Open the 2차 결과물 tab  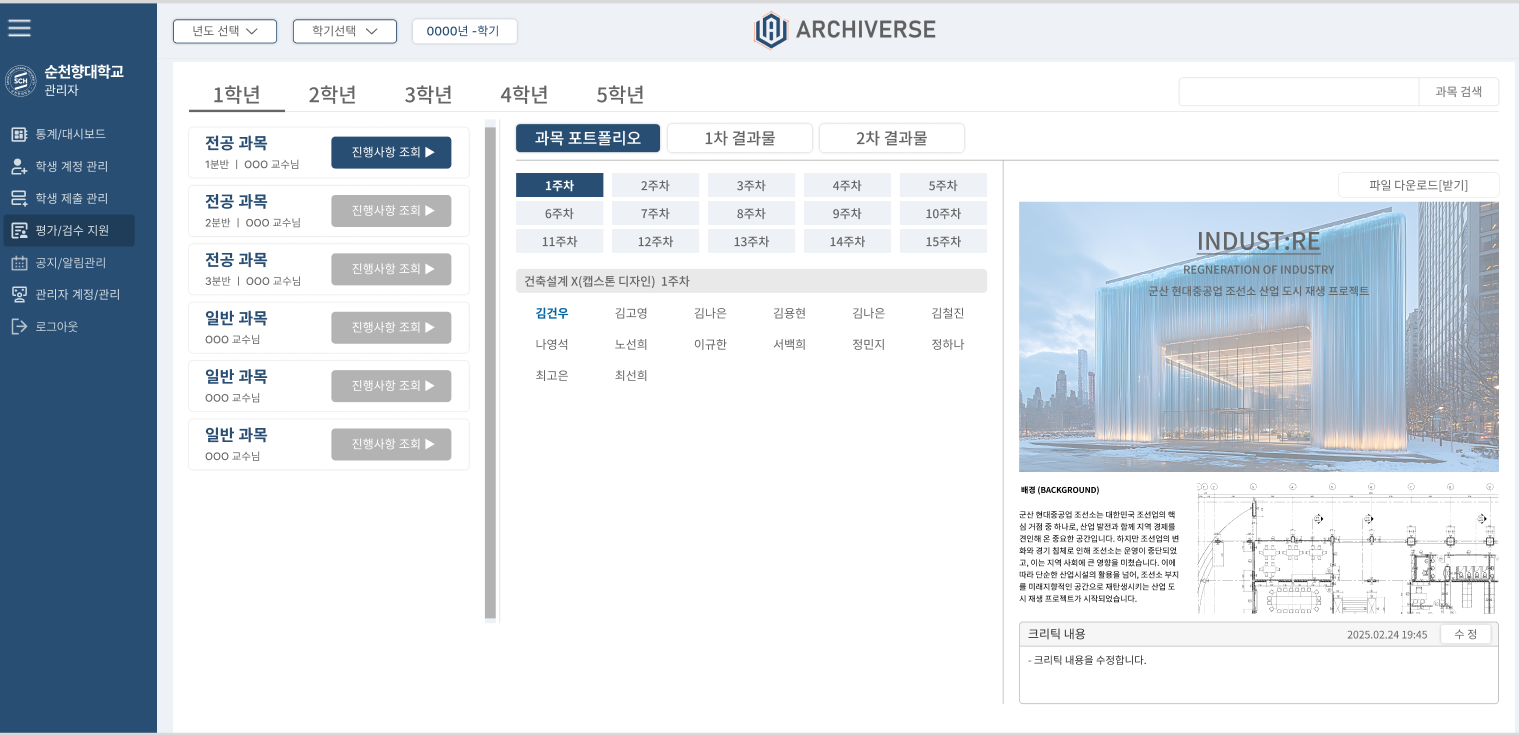click(x=891, y=138)
